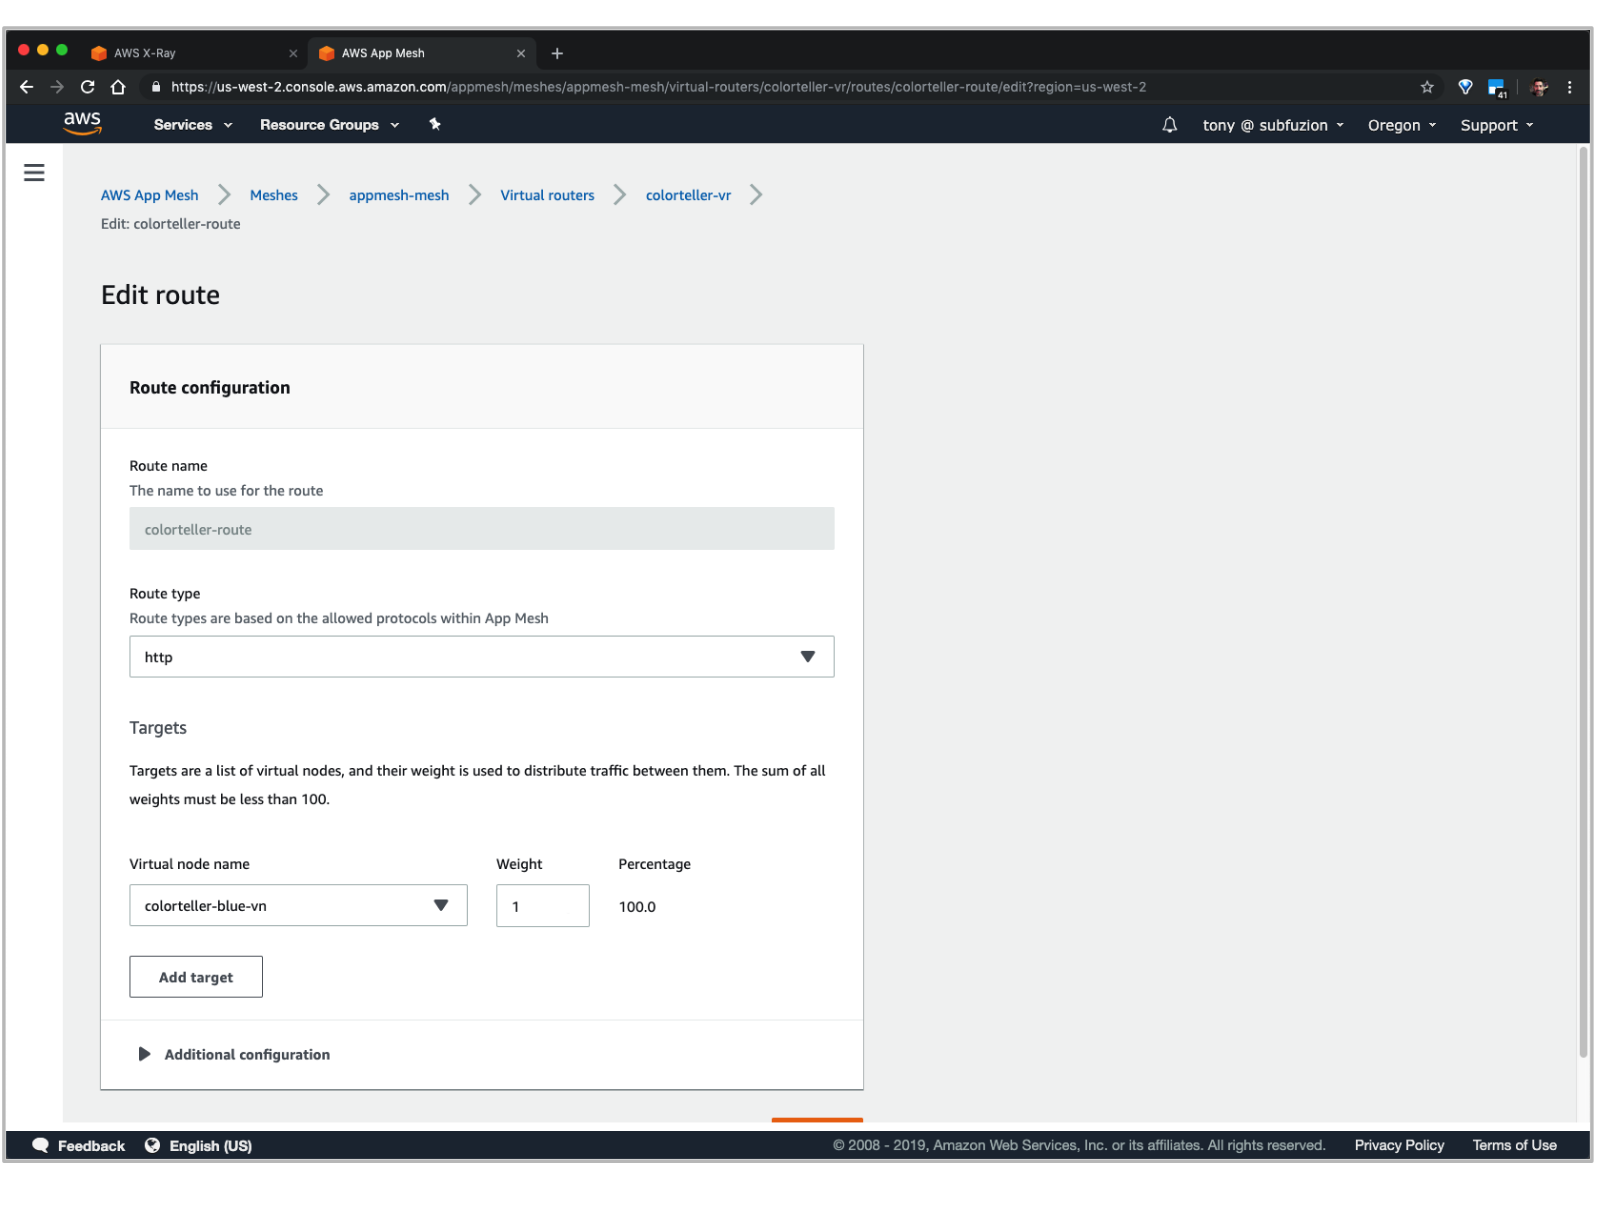
Task: Click the blue shield extension icon
Action: click(x=1465, y=87)
